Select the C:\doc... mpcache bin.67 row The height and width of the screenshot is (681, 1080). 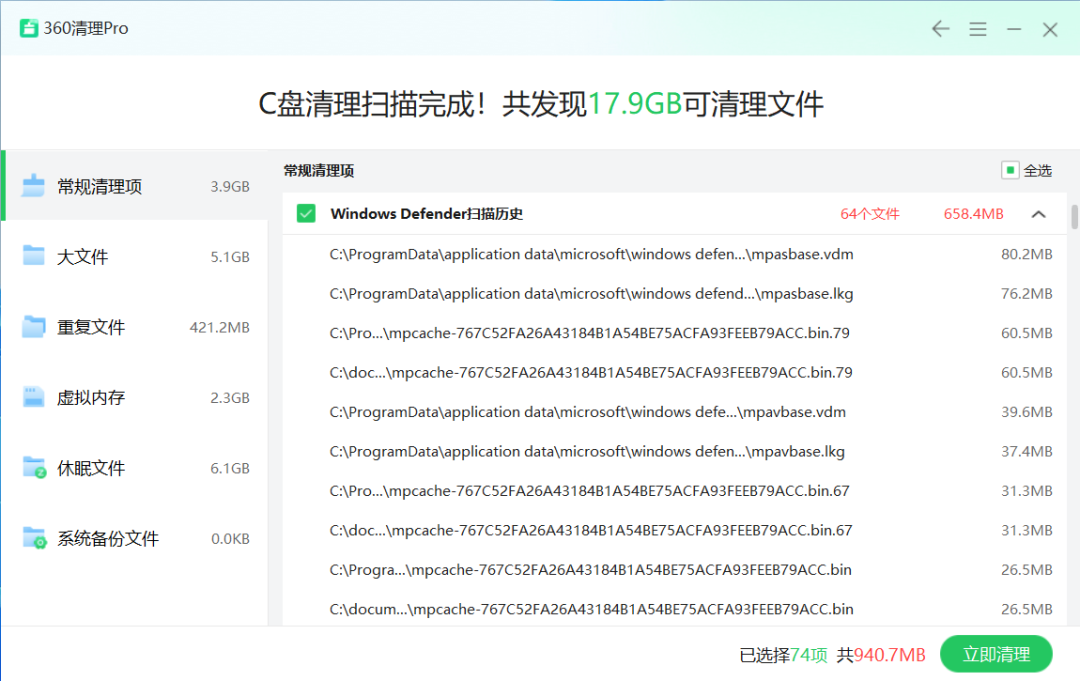674,530
